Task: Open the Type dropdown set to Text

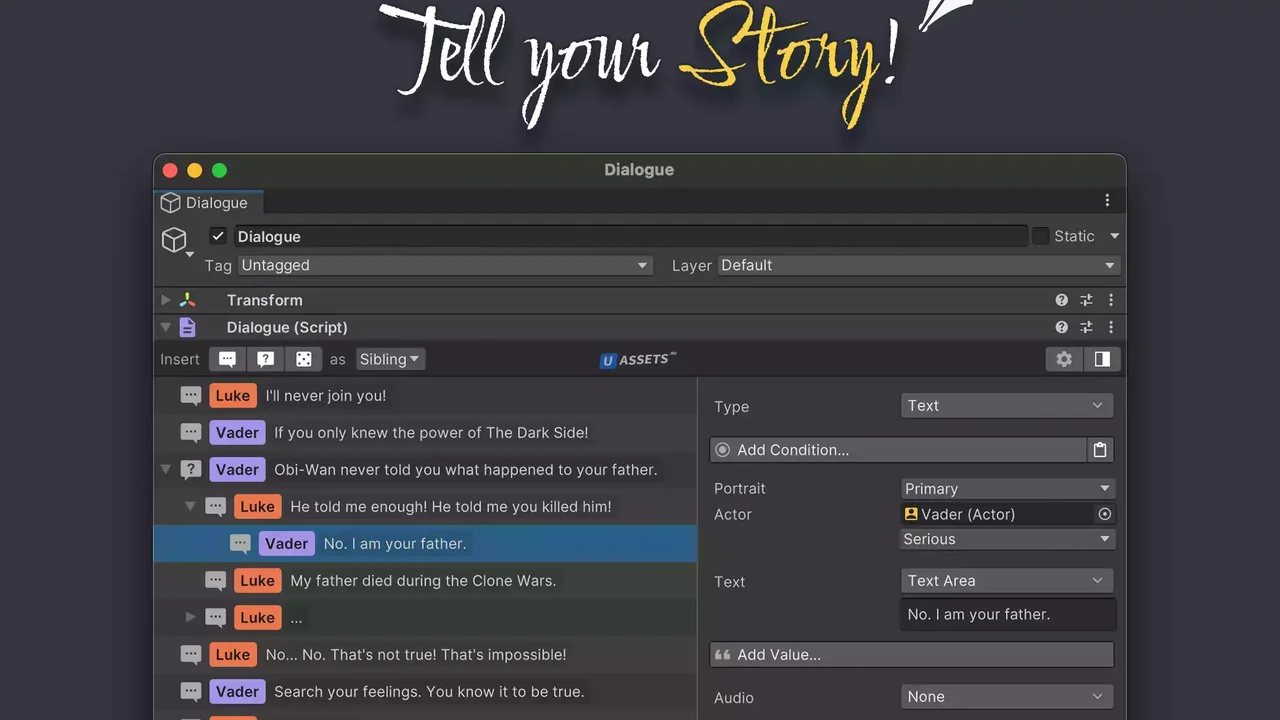Action: click(1007, 406)
